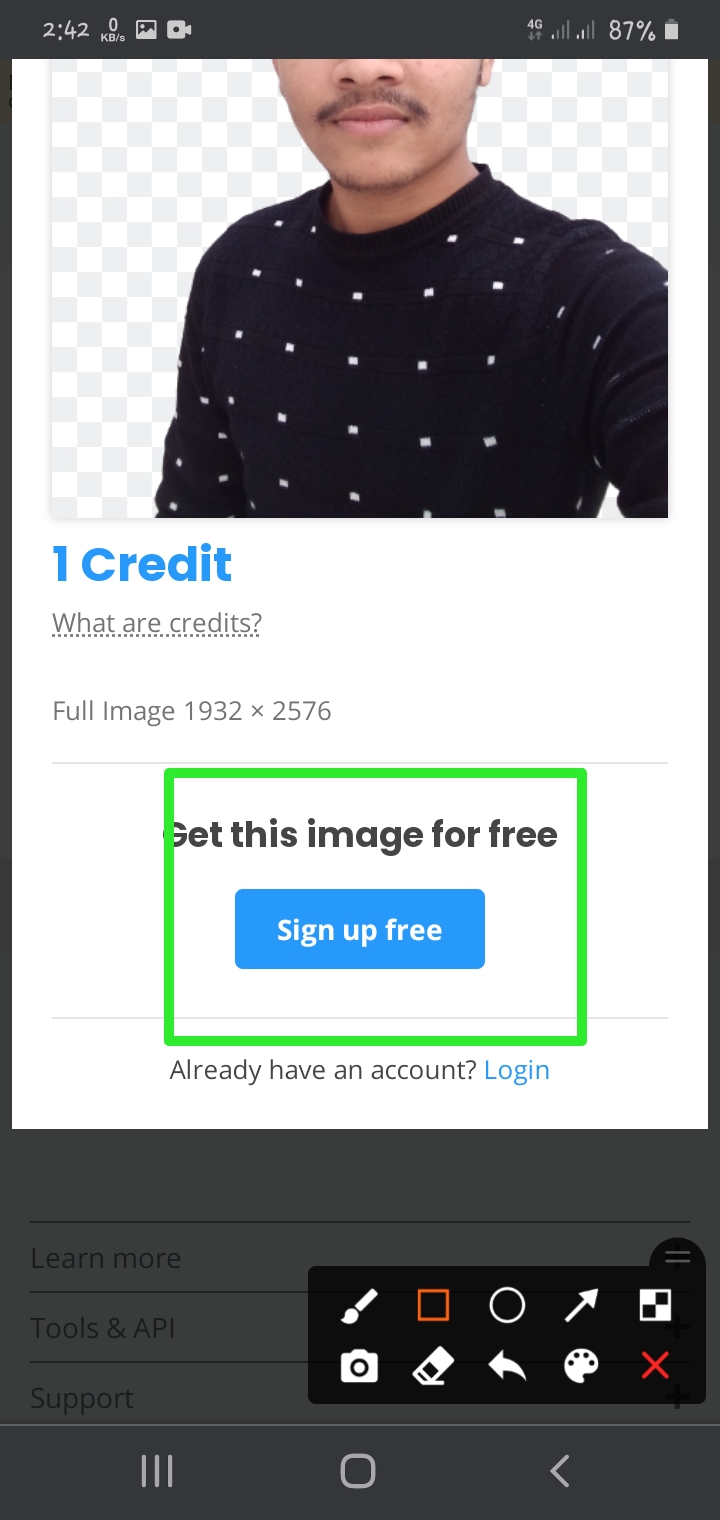Choose the circle shape tool

tap(507, 1305)
